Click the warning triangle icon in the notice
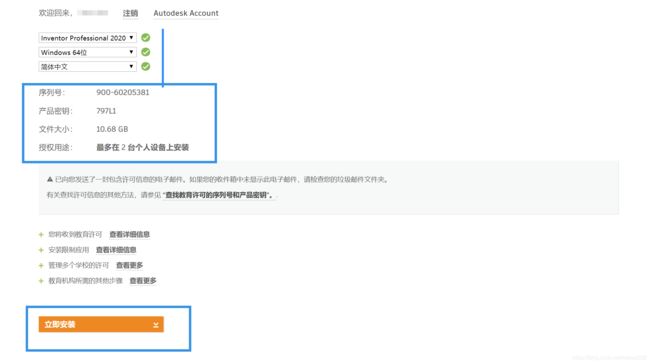 pos(50,180)
